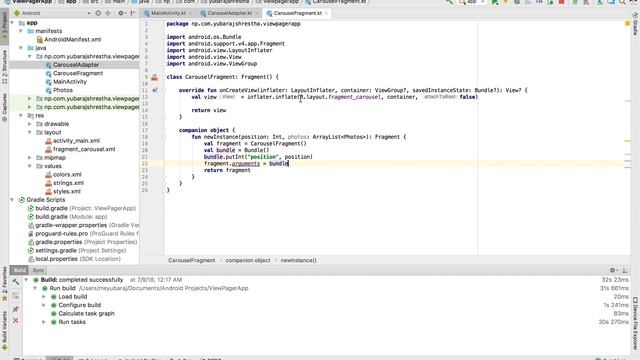Click the toggle view icon below the hammer
Screen dimensions: 640x360
16,295
